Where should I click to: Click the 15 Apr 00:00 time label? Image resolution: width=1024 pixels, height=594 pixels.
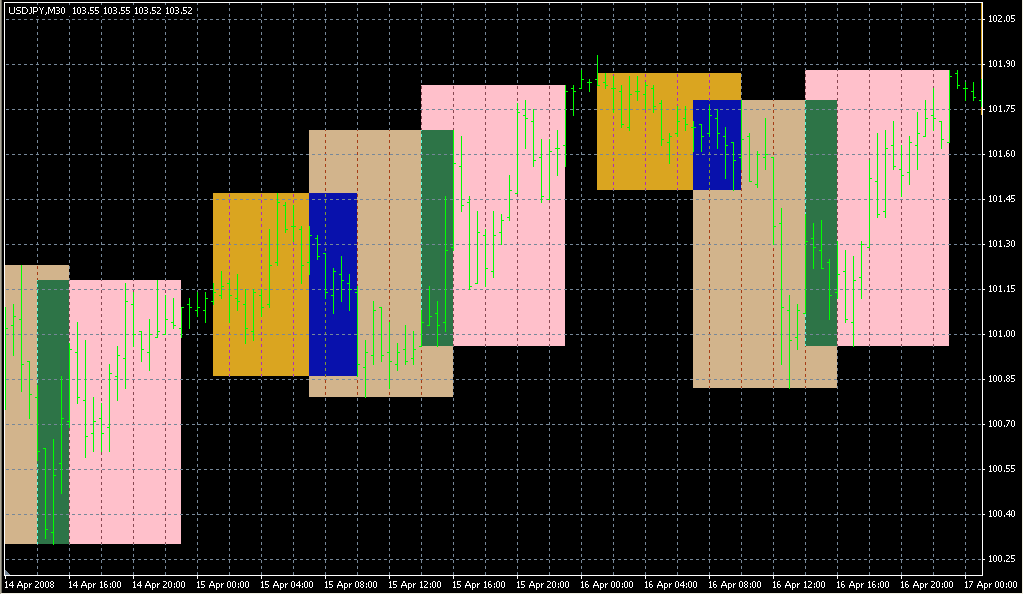pos(223,585)
